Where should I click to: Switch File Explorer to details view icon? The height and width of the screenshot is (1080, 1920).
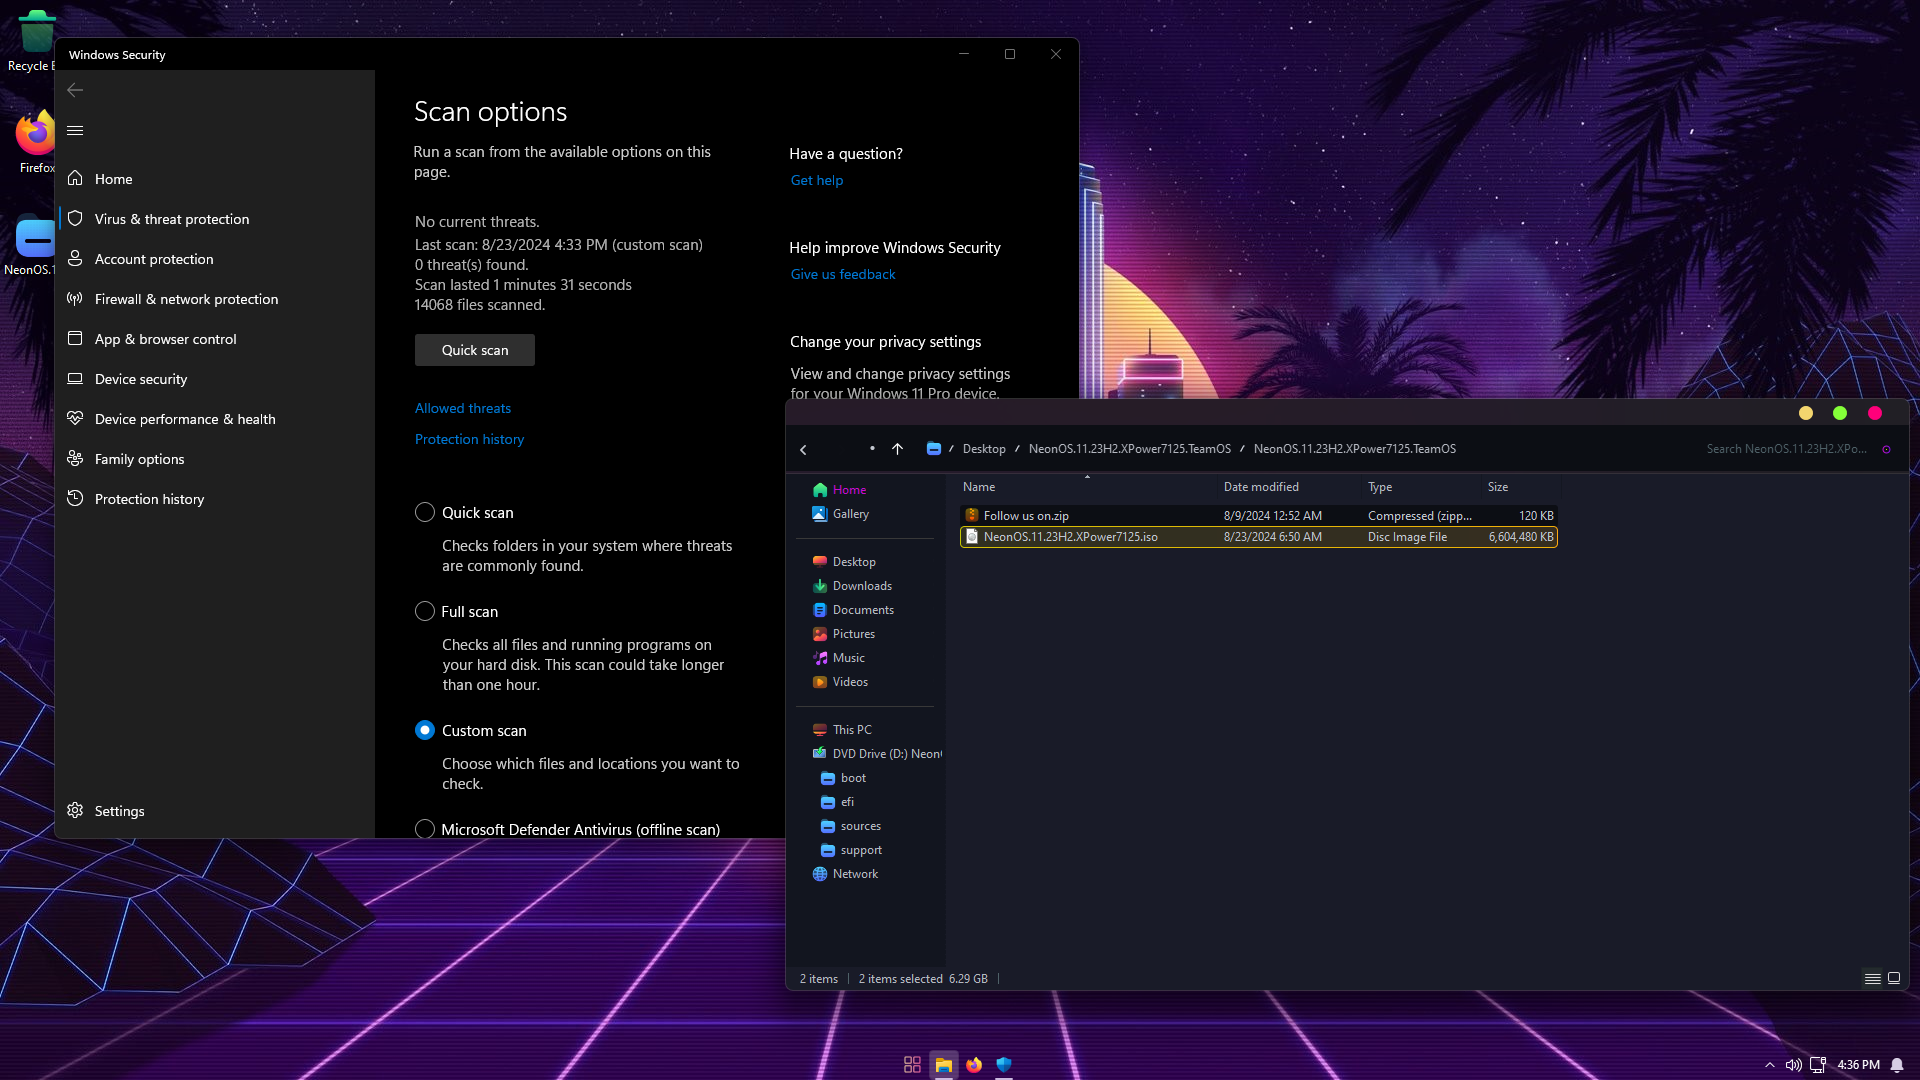coord(1872,979)
